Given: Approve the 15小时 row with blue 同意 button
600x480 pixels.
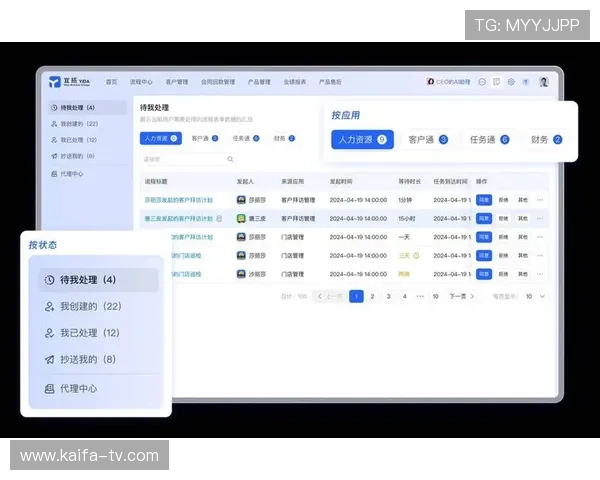Looking at the screenshot, I should pyautogui.click(x=484, y=219).
